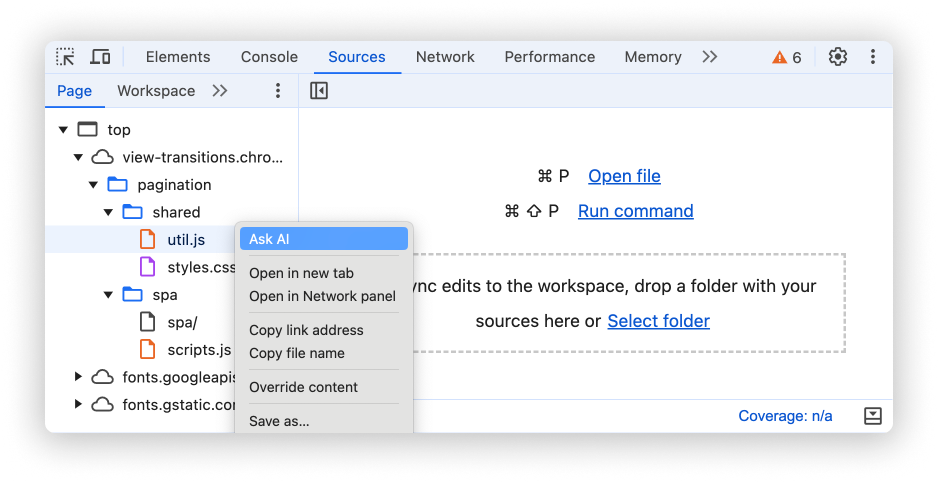
Task: Collapse the spa folder
Action: point(109,295)
